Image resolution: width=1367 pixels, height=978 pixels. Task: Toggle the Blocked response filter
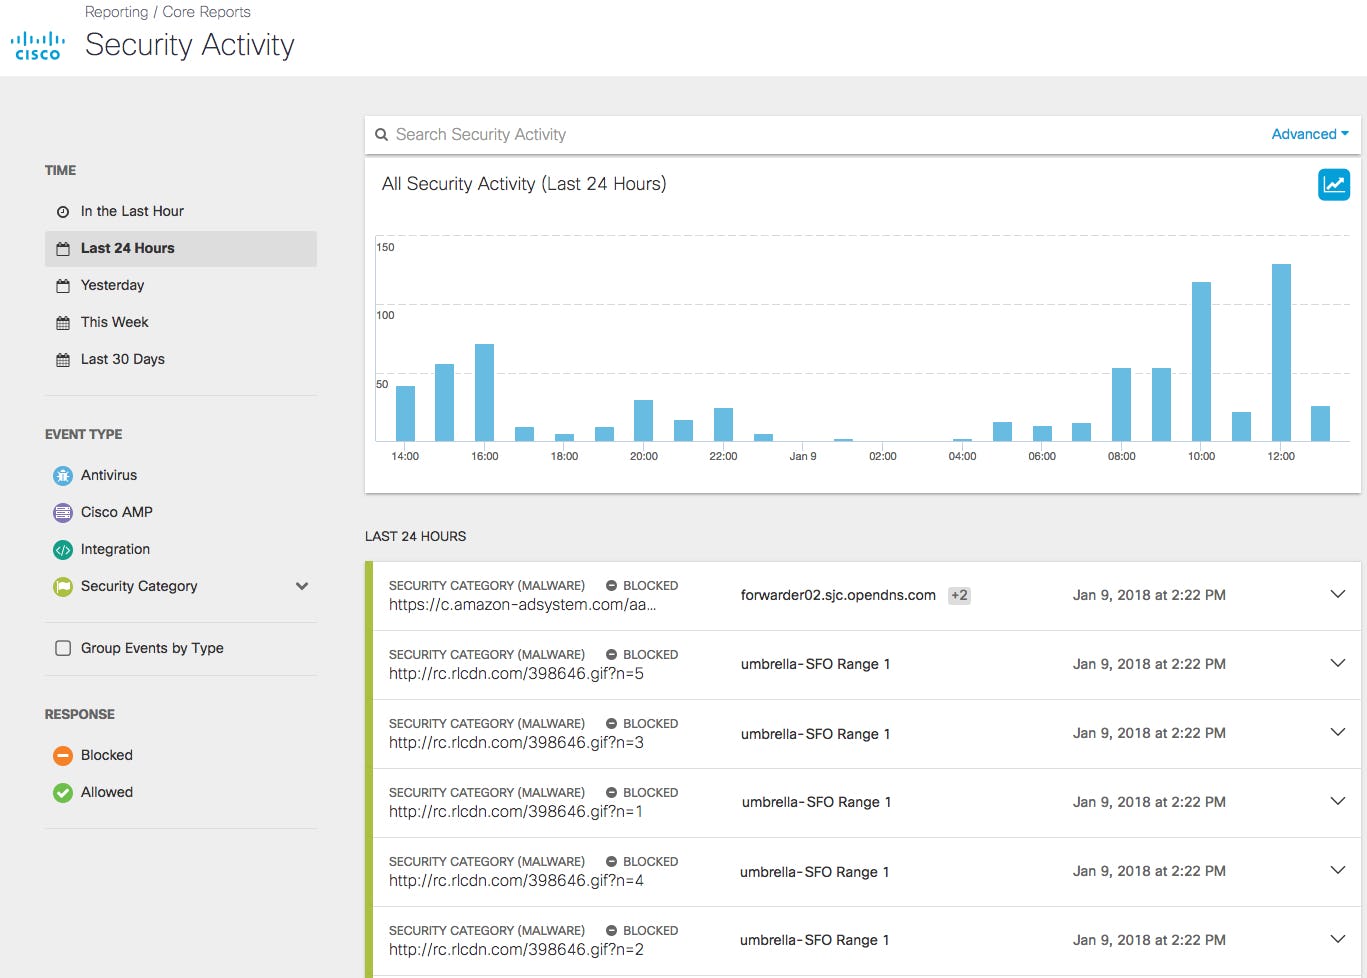click(91, 755)
